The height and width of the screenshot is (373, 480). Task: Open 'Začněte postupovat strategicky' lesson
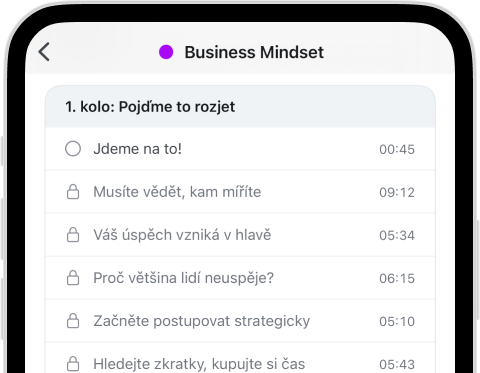pos(240,321)
